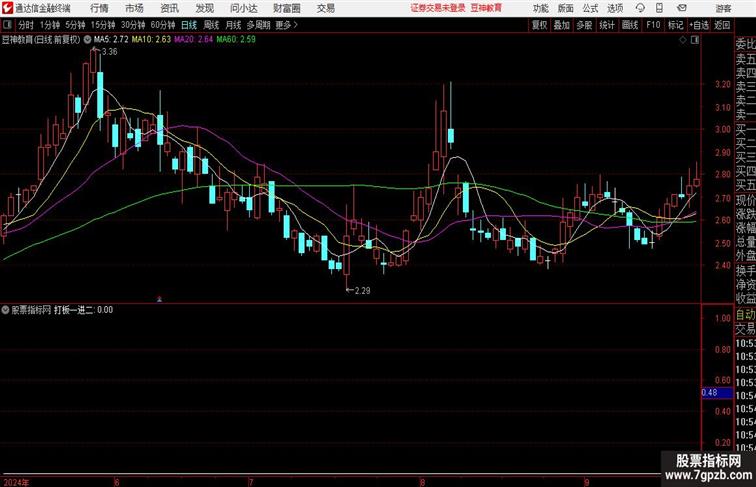Open main chart indicator dropdown arrow

coord(87,40)
